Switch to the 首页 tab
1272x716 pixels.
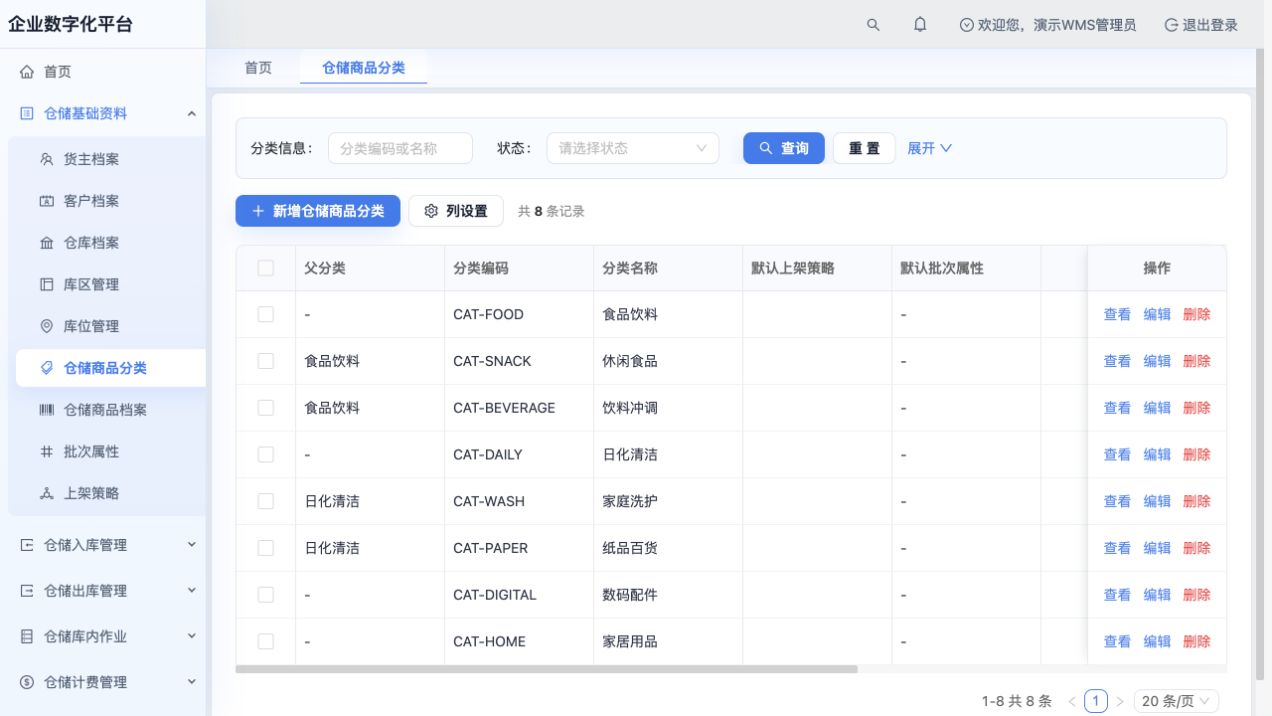point(258,68)
